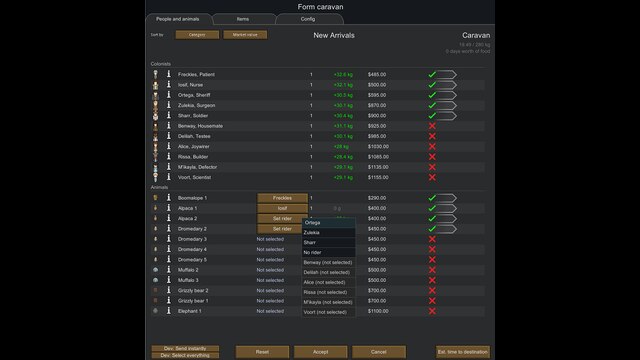Choose Sharr from the rider list
The image size is (640, 360).
[329, 242]
